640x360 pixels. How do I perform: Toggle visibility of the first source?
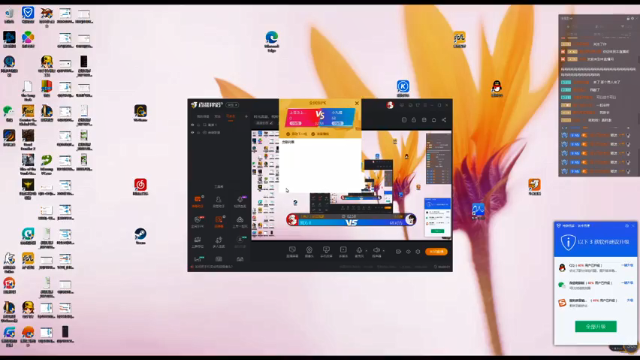click(193, 125)
